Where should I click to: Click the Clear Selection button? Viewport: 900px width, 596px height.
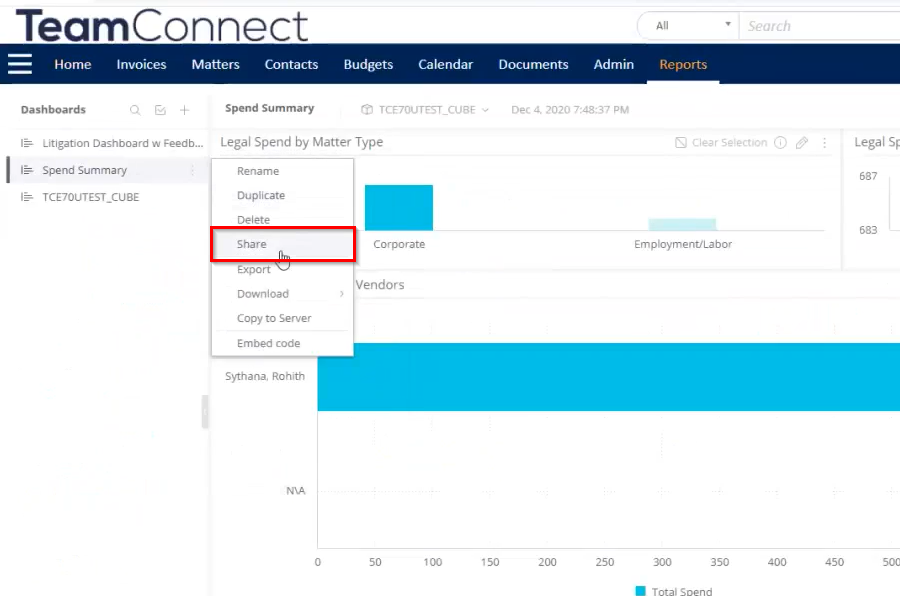pyautogui.click(x=721, y=142)
